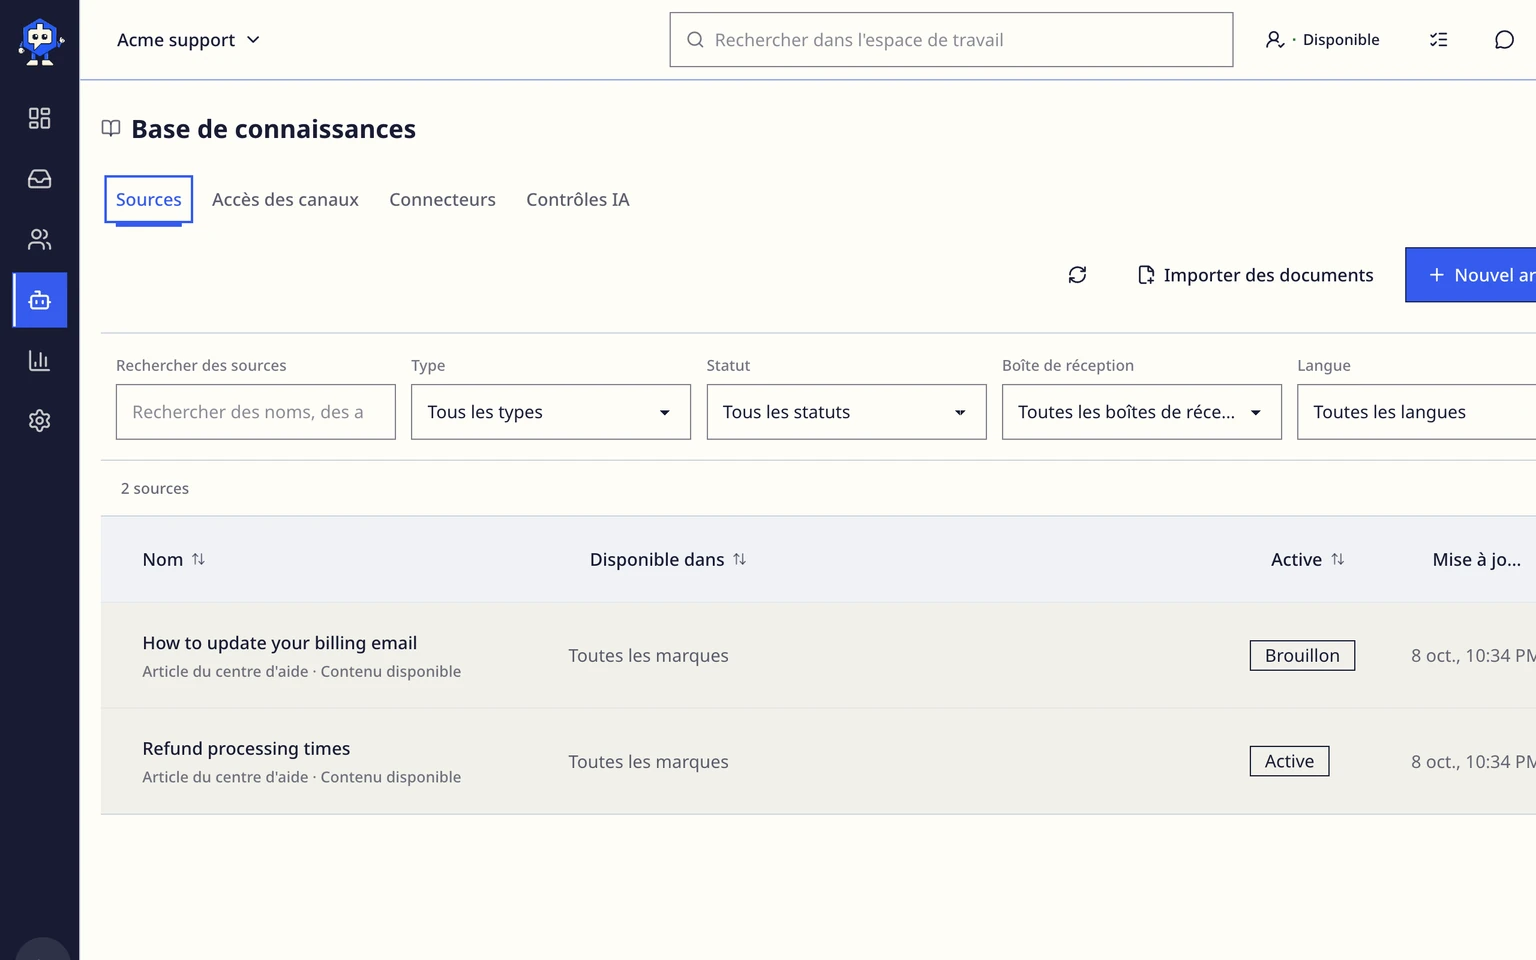
Task: Open the chat bubble icon in header
Action: [x=1504, y=40]
